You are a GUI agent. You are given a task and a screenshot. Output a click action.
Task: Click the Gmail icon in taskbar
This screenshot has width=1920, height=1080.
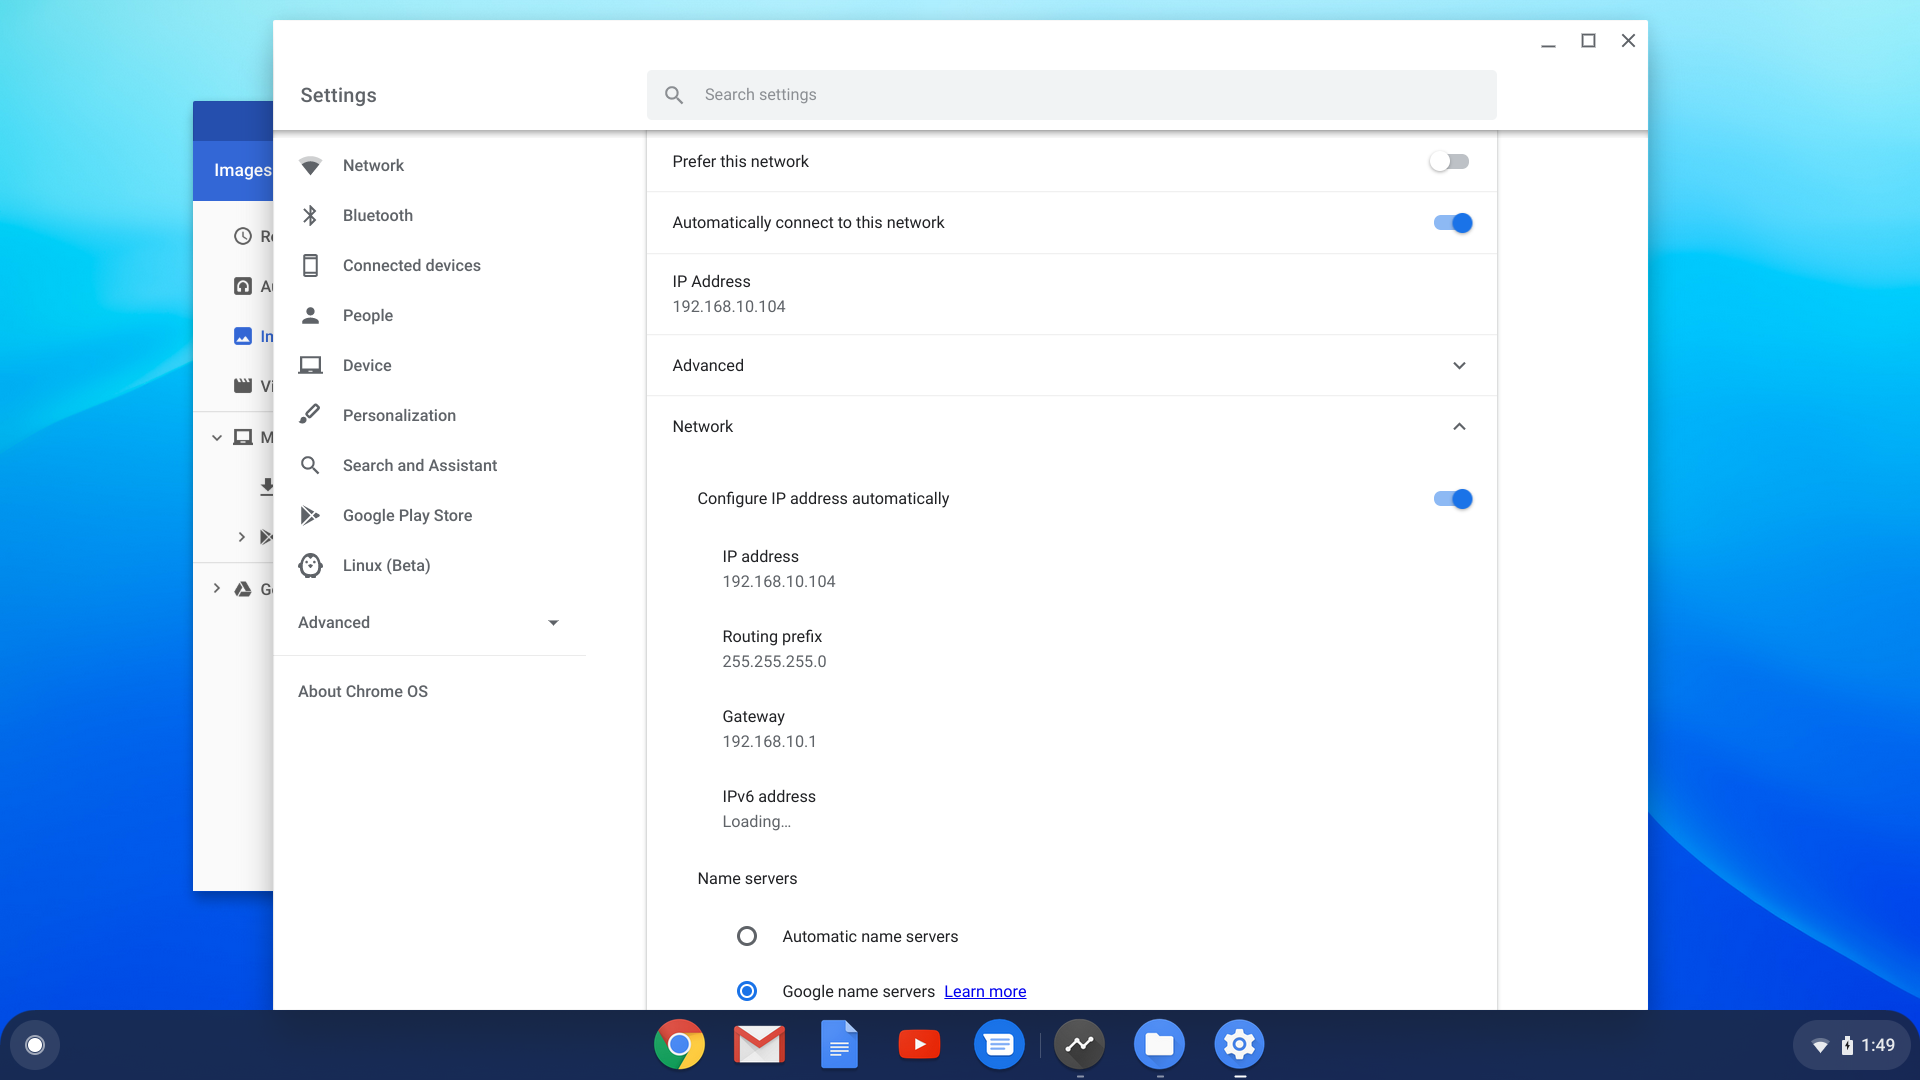760,1044
